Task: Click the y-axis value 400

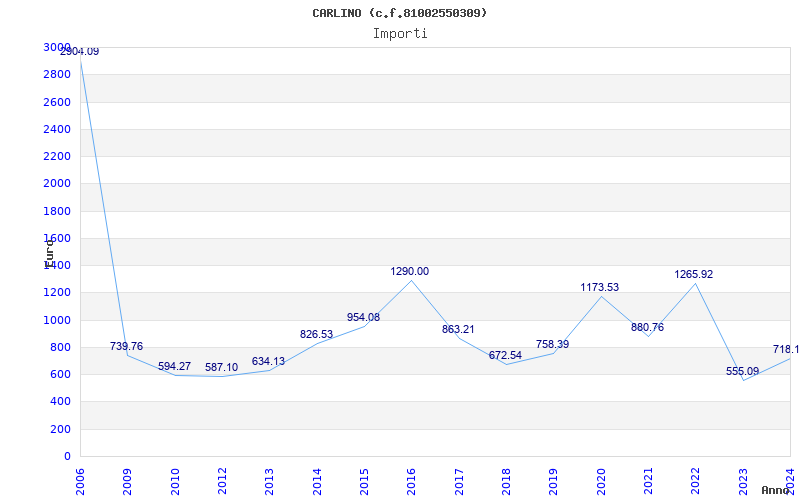Action: tap(60, 402)
